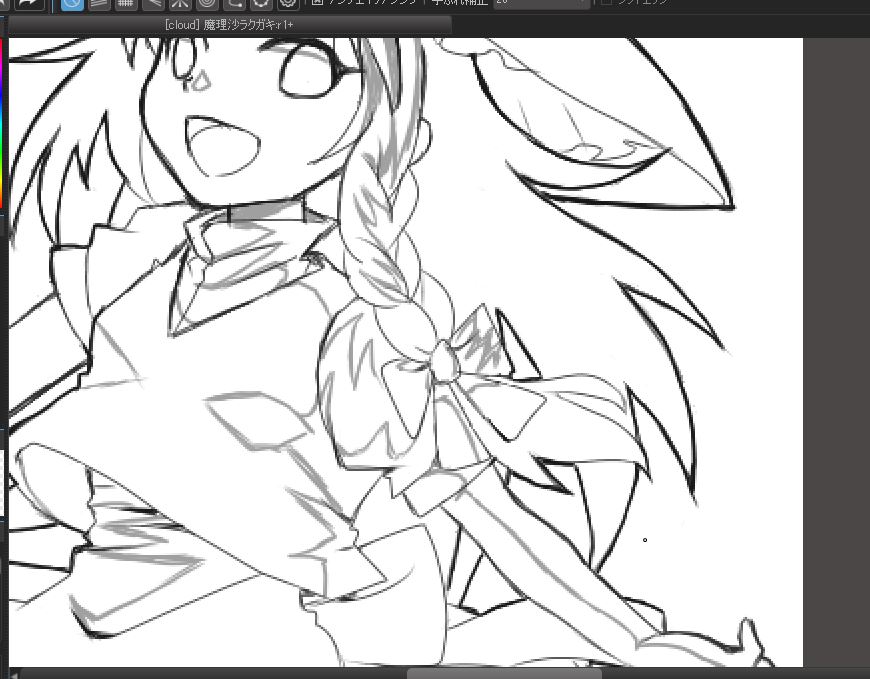This screenshot has height=679, width=870.
Task: Enable the radial lines snap icon
Action: click(x=180, y=4)
